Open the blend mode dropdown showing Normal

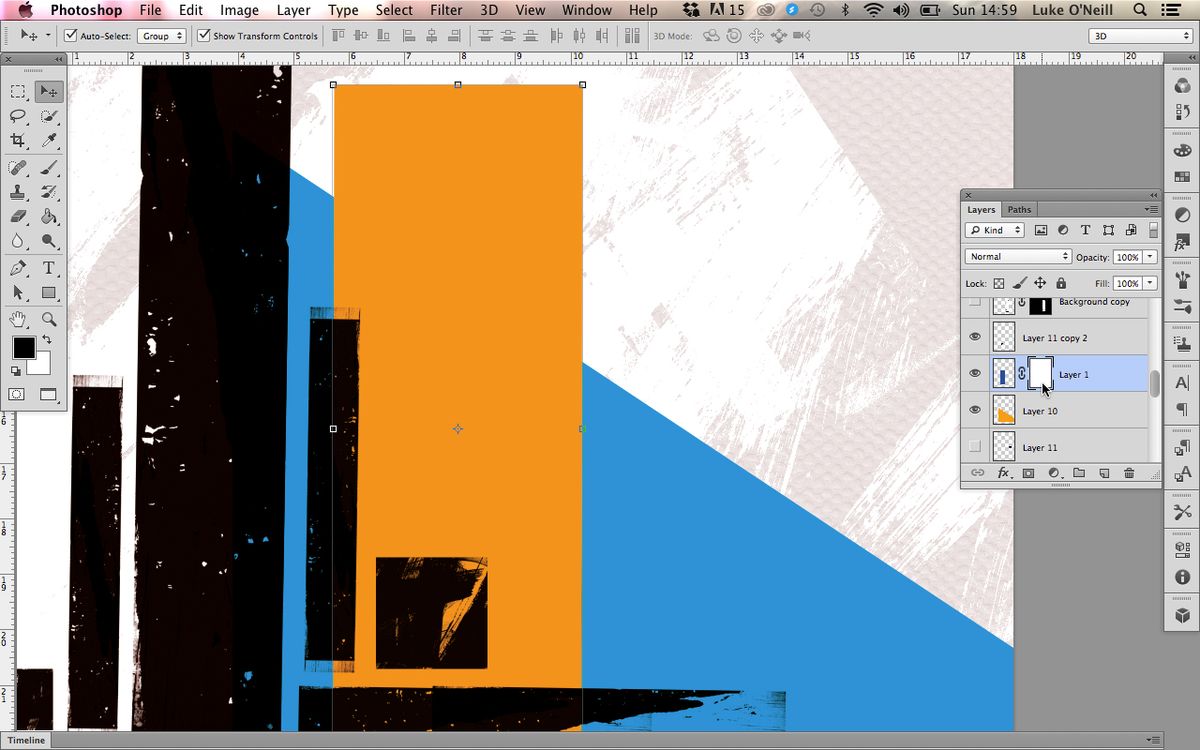coord(1017,256)
